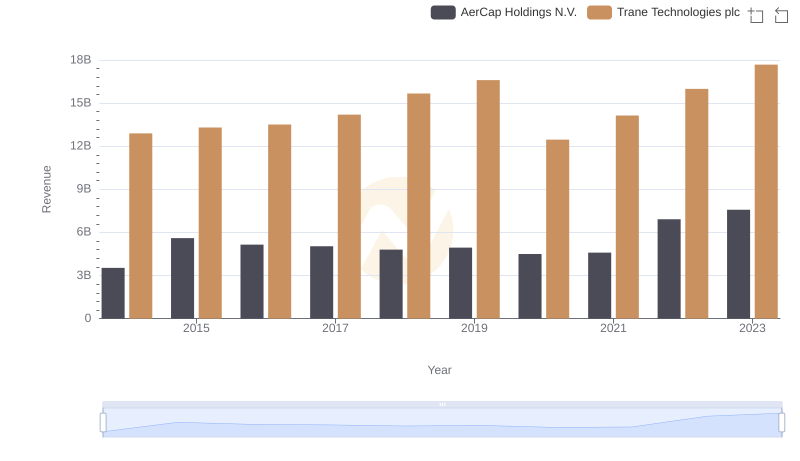Click the zoom area select icon

pos(756,15)
